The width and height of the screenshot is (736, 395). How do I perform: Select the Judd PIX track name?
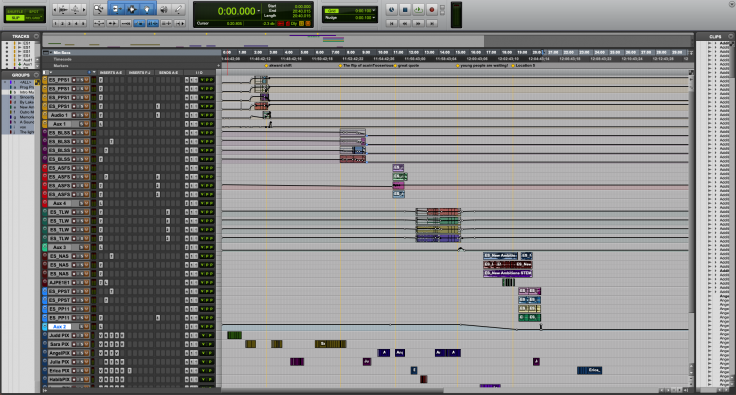[x=59, y=335]
